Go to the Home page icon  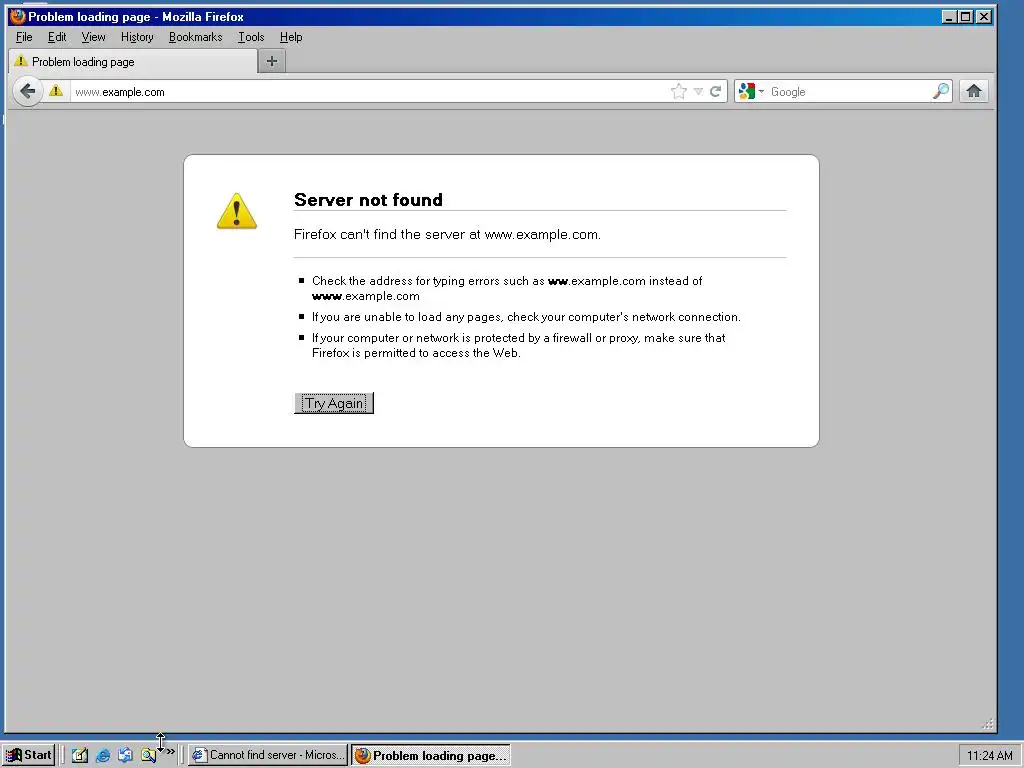974,91
